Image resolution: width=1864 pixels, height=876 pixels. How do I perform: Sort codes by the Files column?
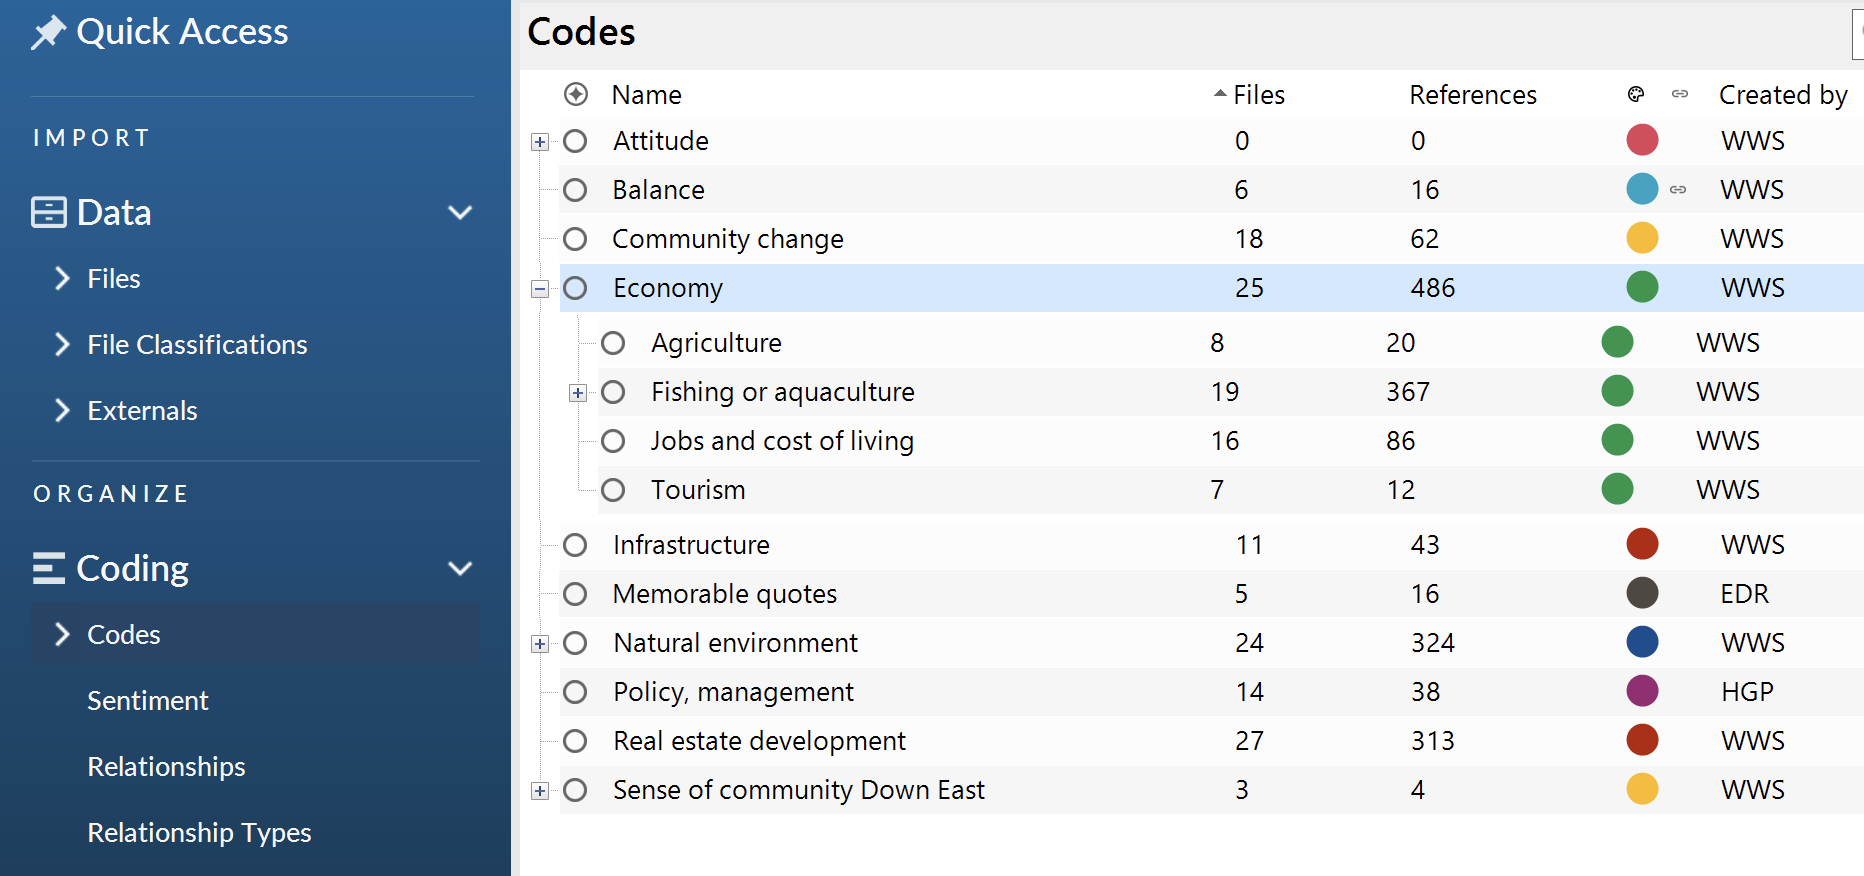(1258, 95)
